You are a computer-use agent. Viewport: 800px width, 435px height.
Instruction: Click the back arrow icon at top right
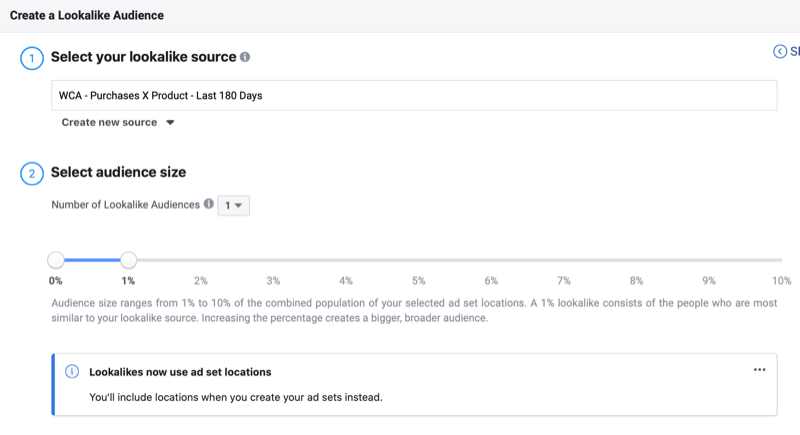coord(780,52)
